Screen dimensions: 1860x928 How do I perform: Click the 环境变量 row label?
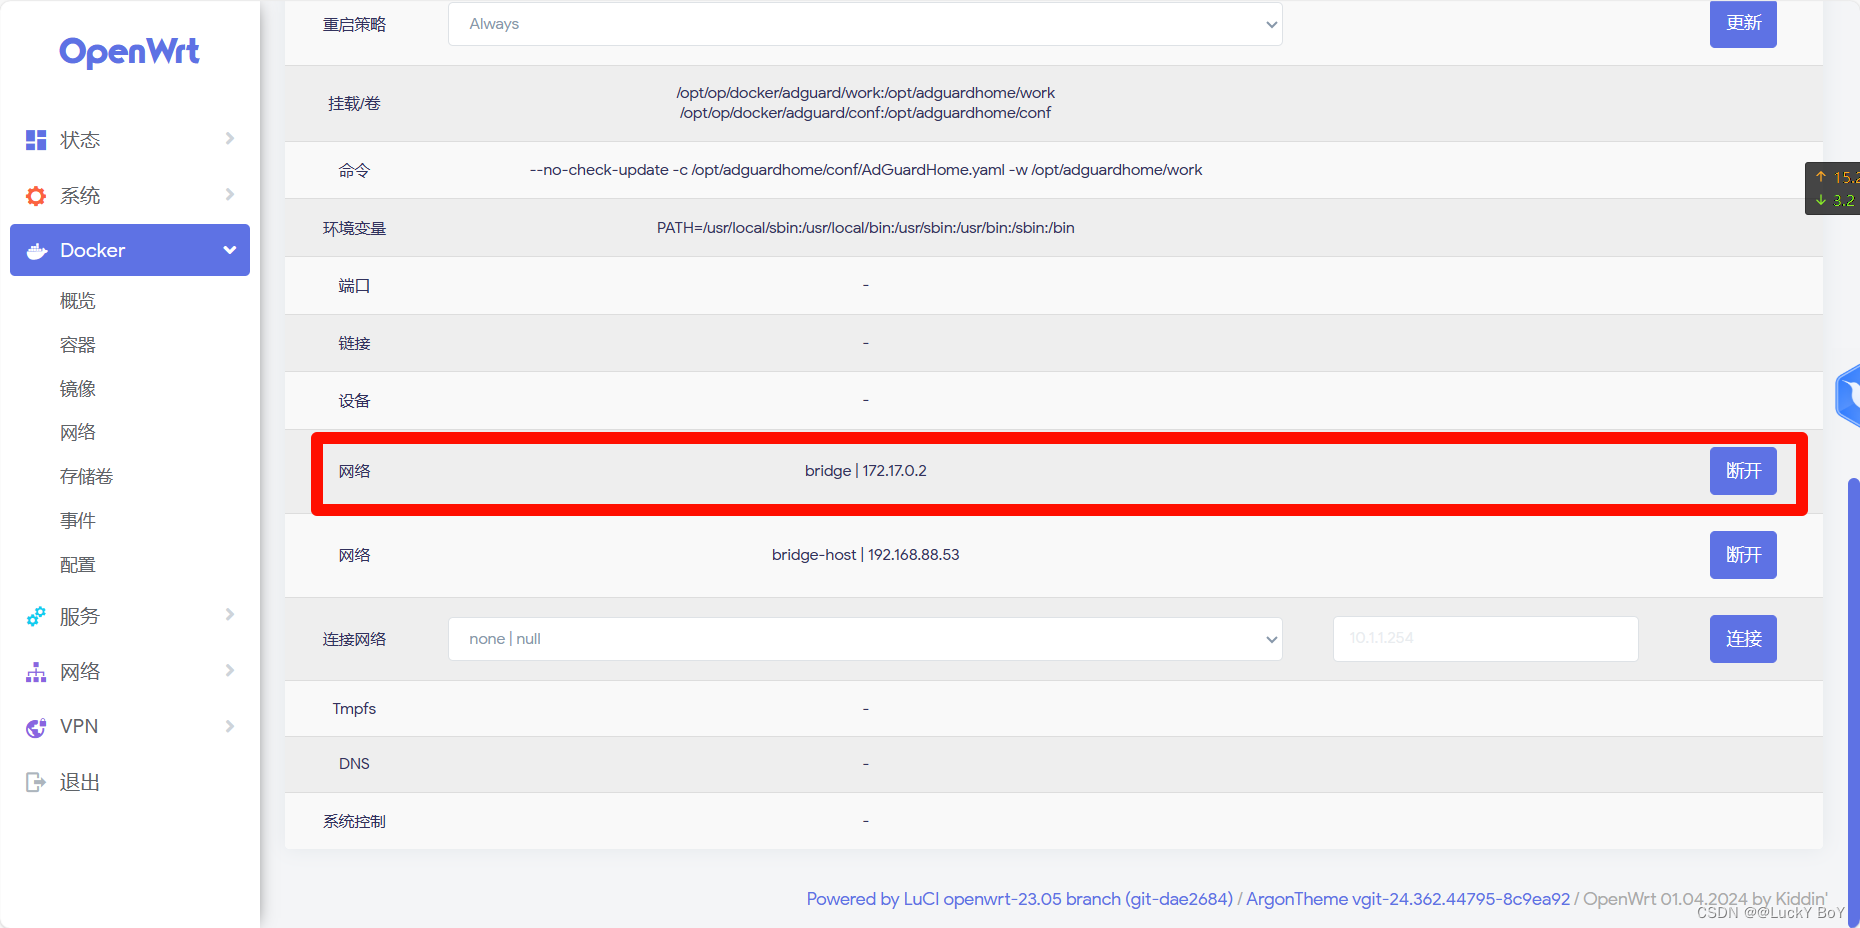click(354, 229)
